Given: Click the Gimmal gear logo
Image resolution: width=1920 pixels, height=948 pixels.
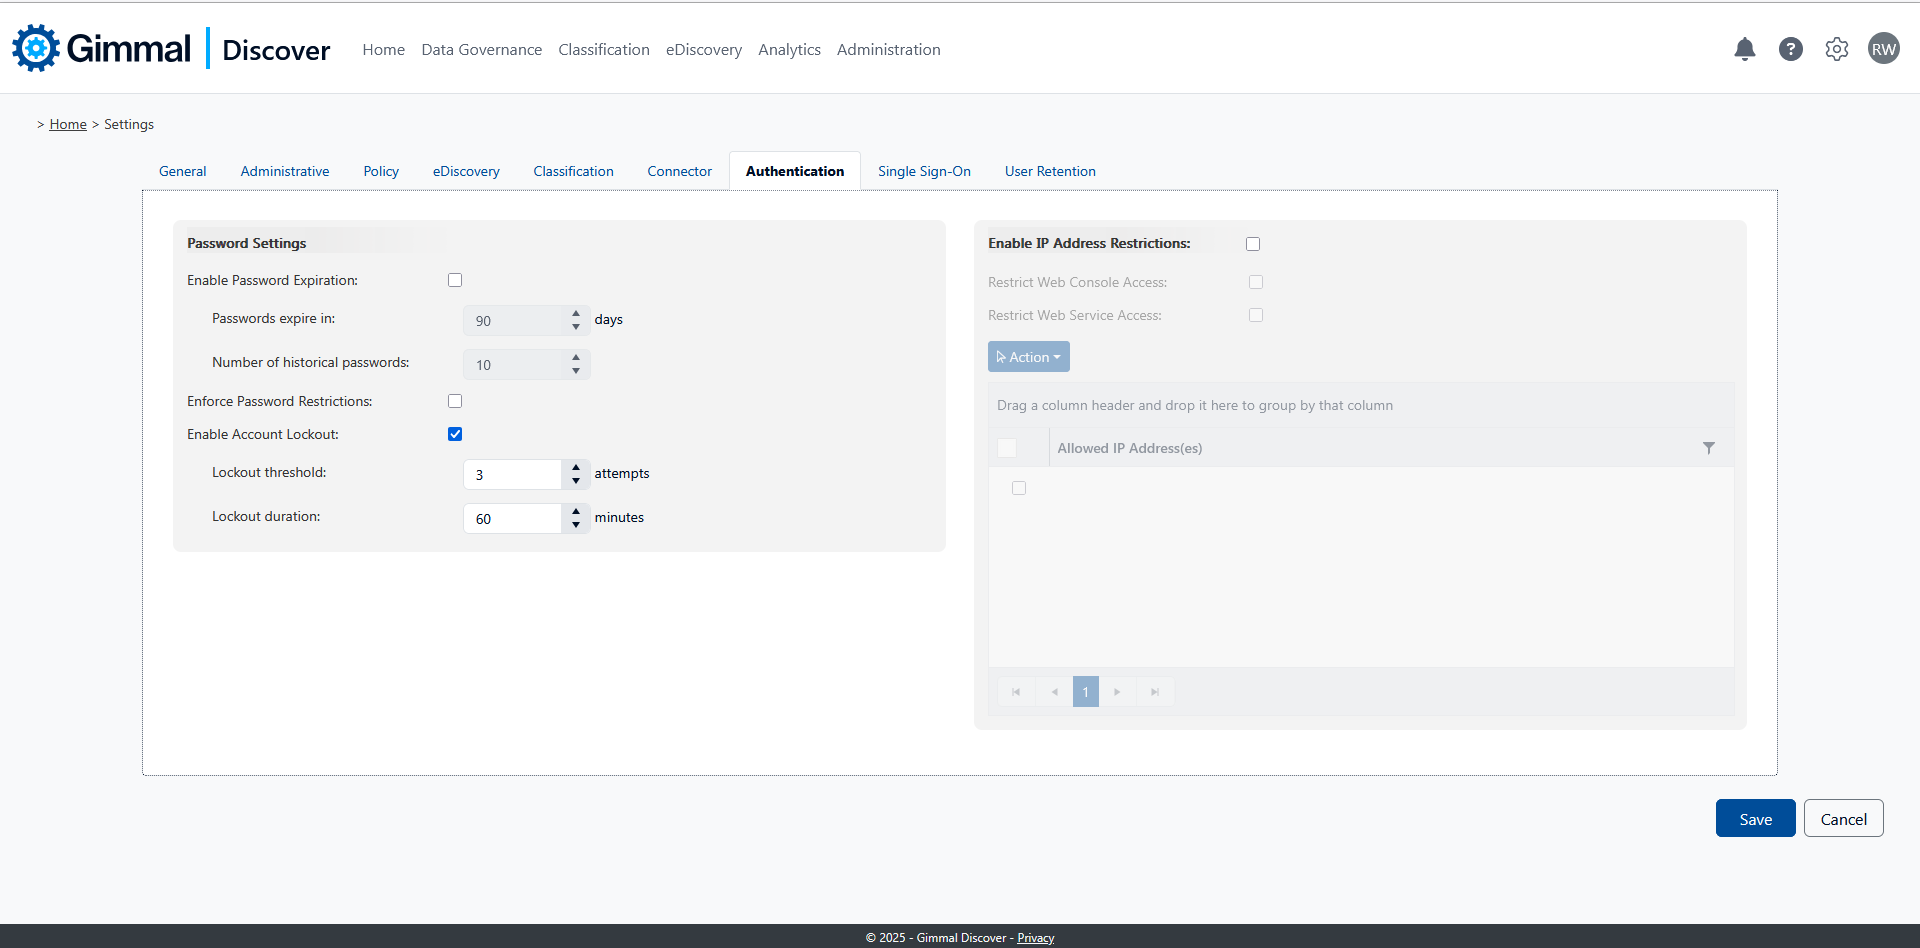Looking at the screenshot, I should click(36, 48).
